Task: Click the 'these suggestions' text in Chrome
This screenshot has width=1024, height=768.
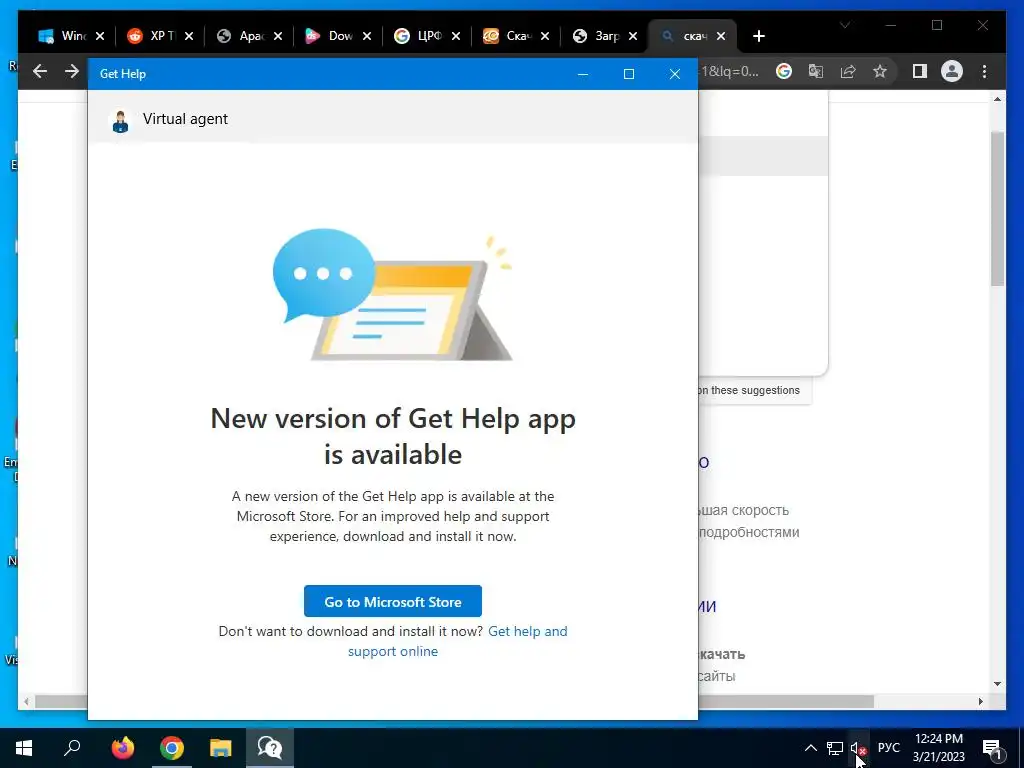Action: (x=755, y=390)
